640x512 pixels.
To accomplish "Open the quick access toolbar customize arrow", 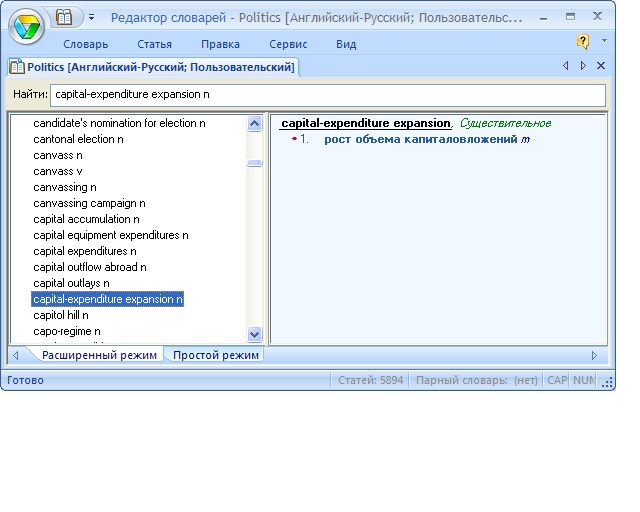I will click(91, 18).
